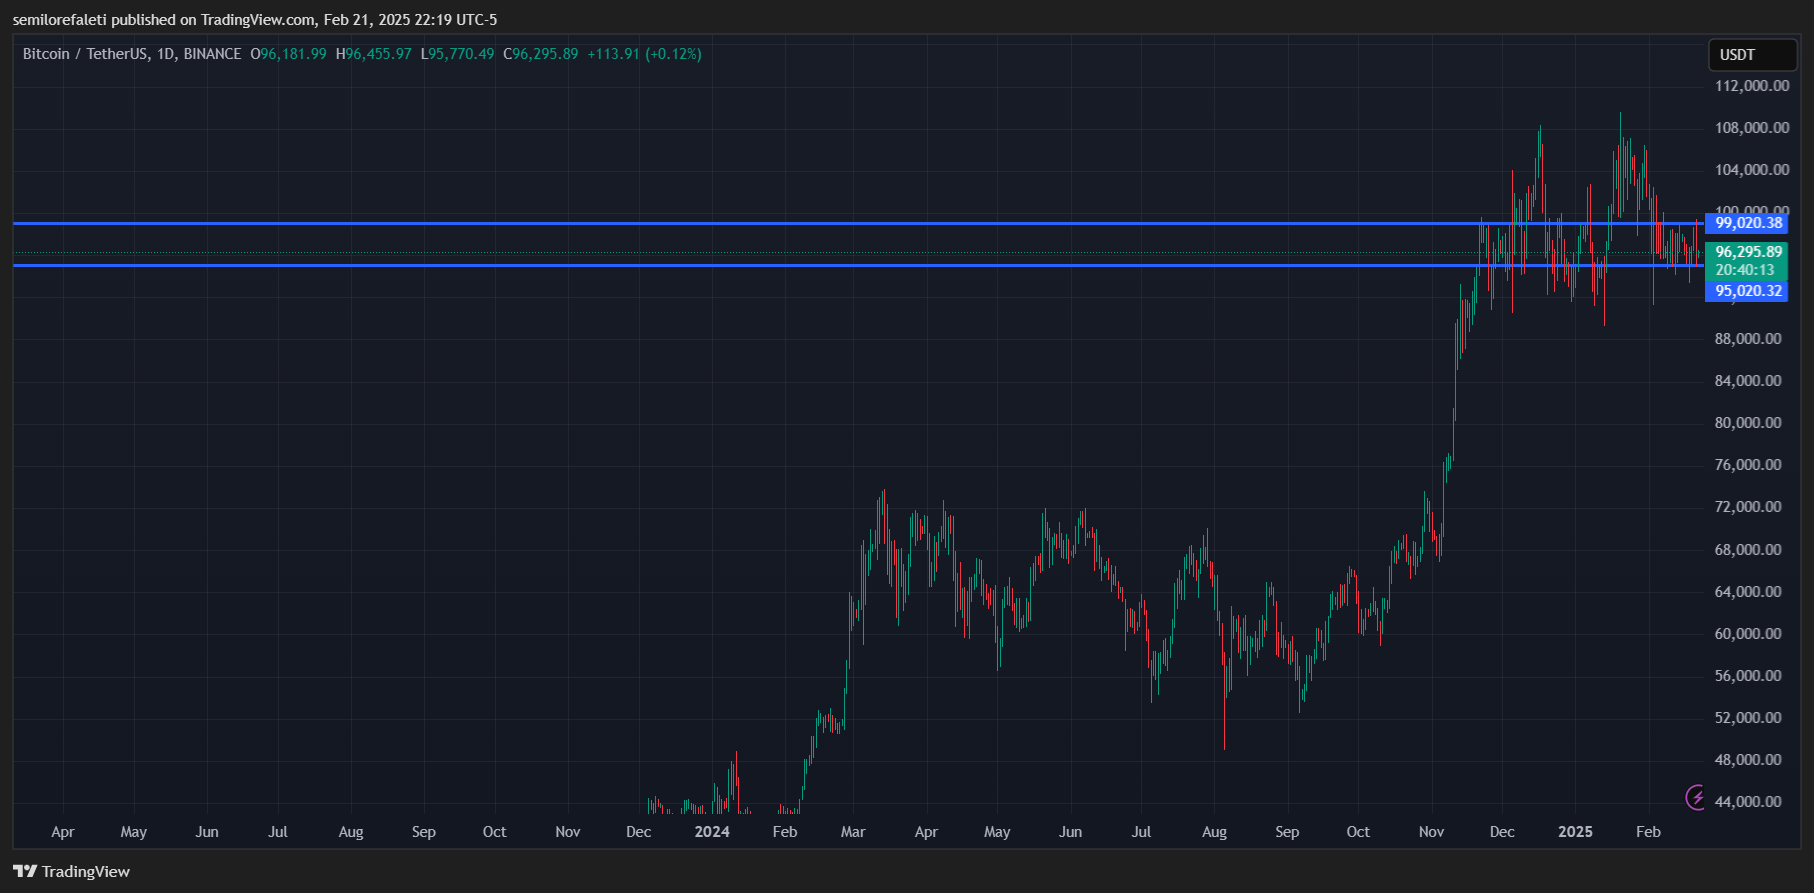
Task: Click the 2025 year label on time axis
Action: (x=1575, y=832)
